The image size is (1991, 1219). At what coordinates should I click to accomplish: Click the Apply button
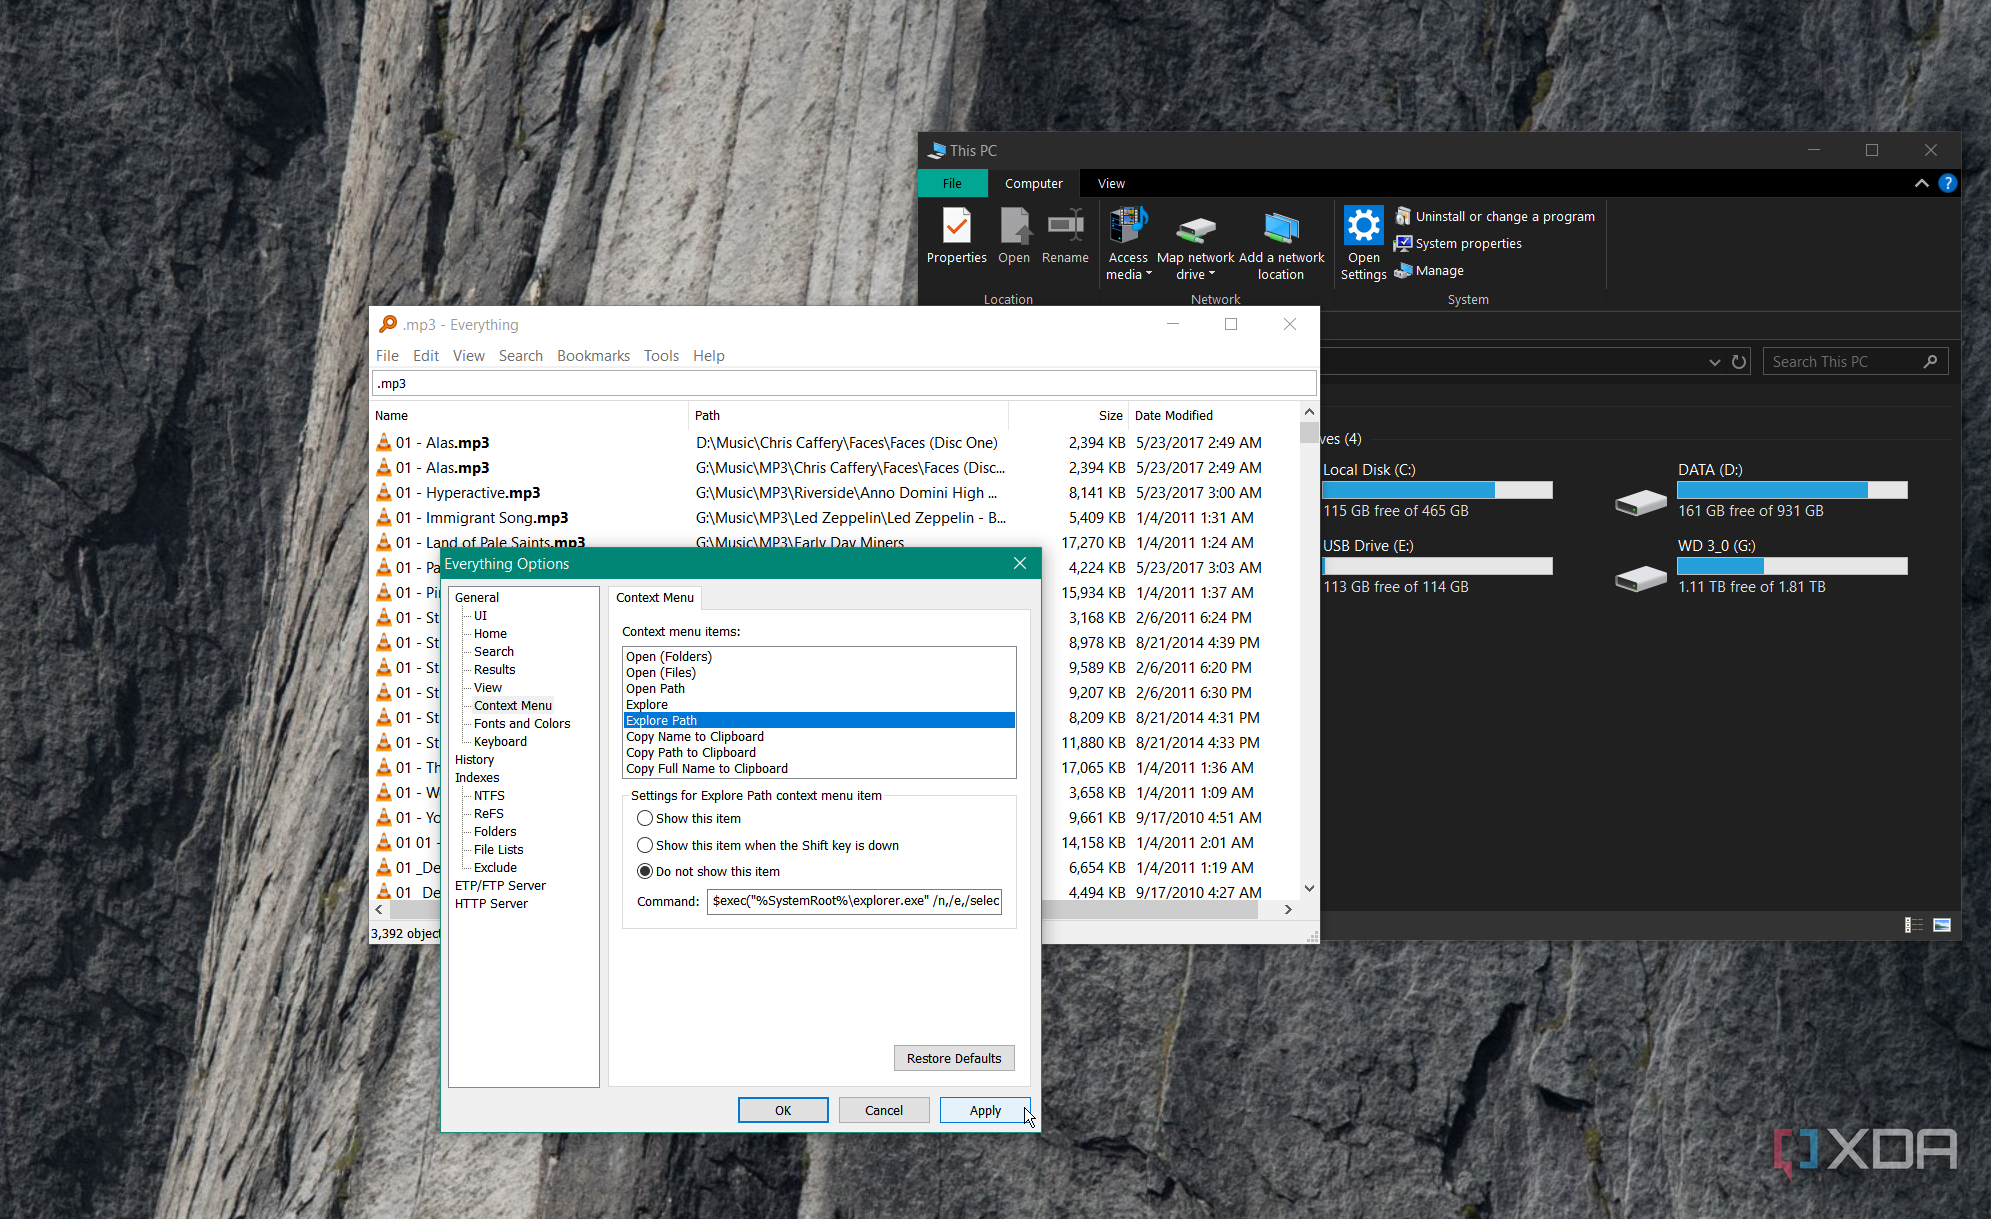pyautogui.click(x=984, y=1111)
